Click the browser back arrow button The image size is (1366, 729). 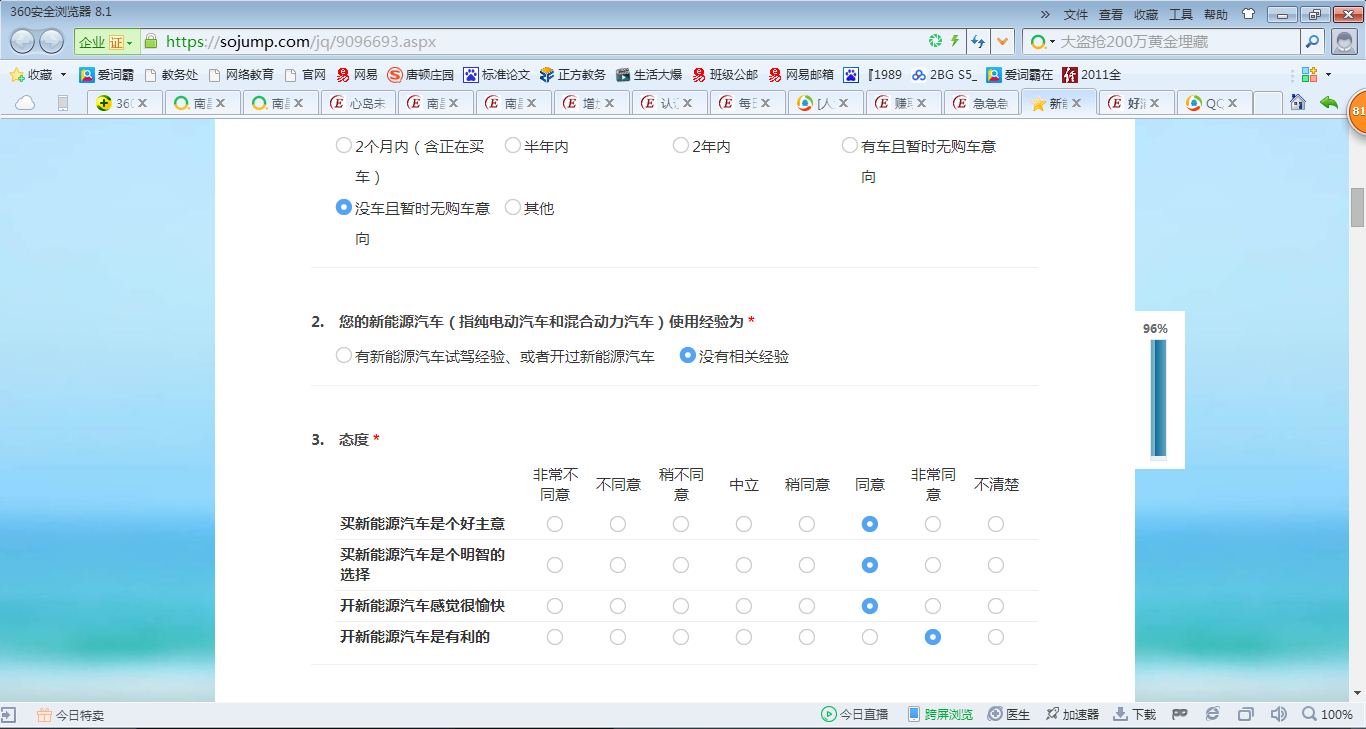[24, 42]
